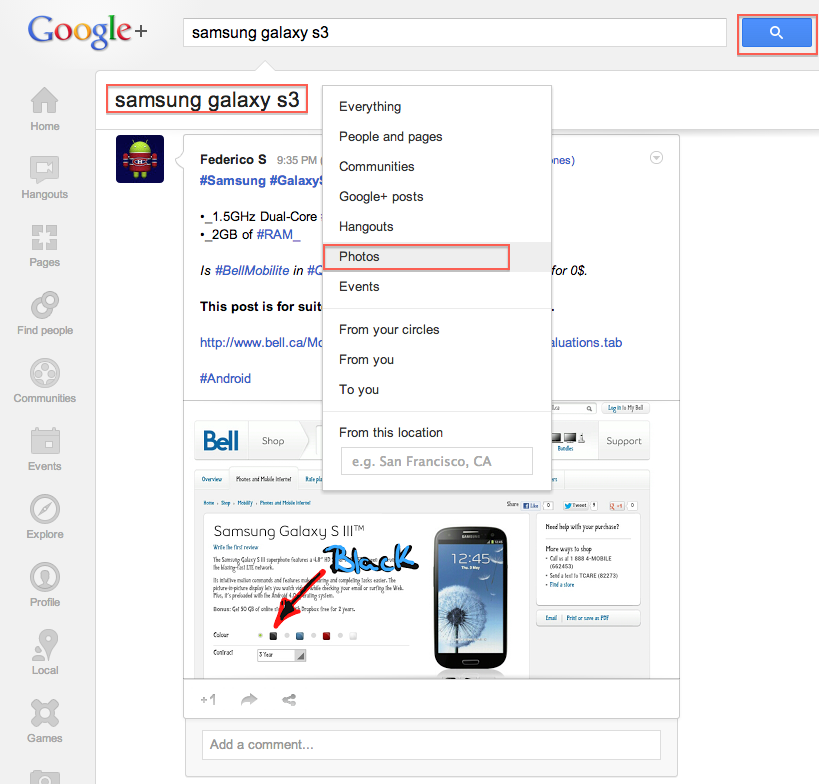
Task: Click Federico S avatar image
Action: (140, 159)
